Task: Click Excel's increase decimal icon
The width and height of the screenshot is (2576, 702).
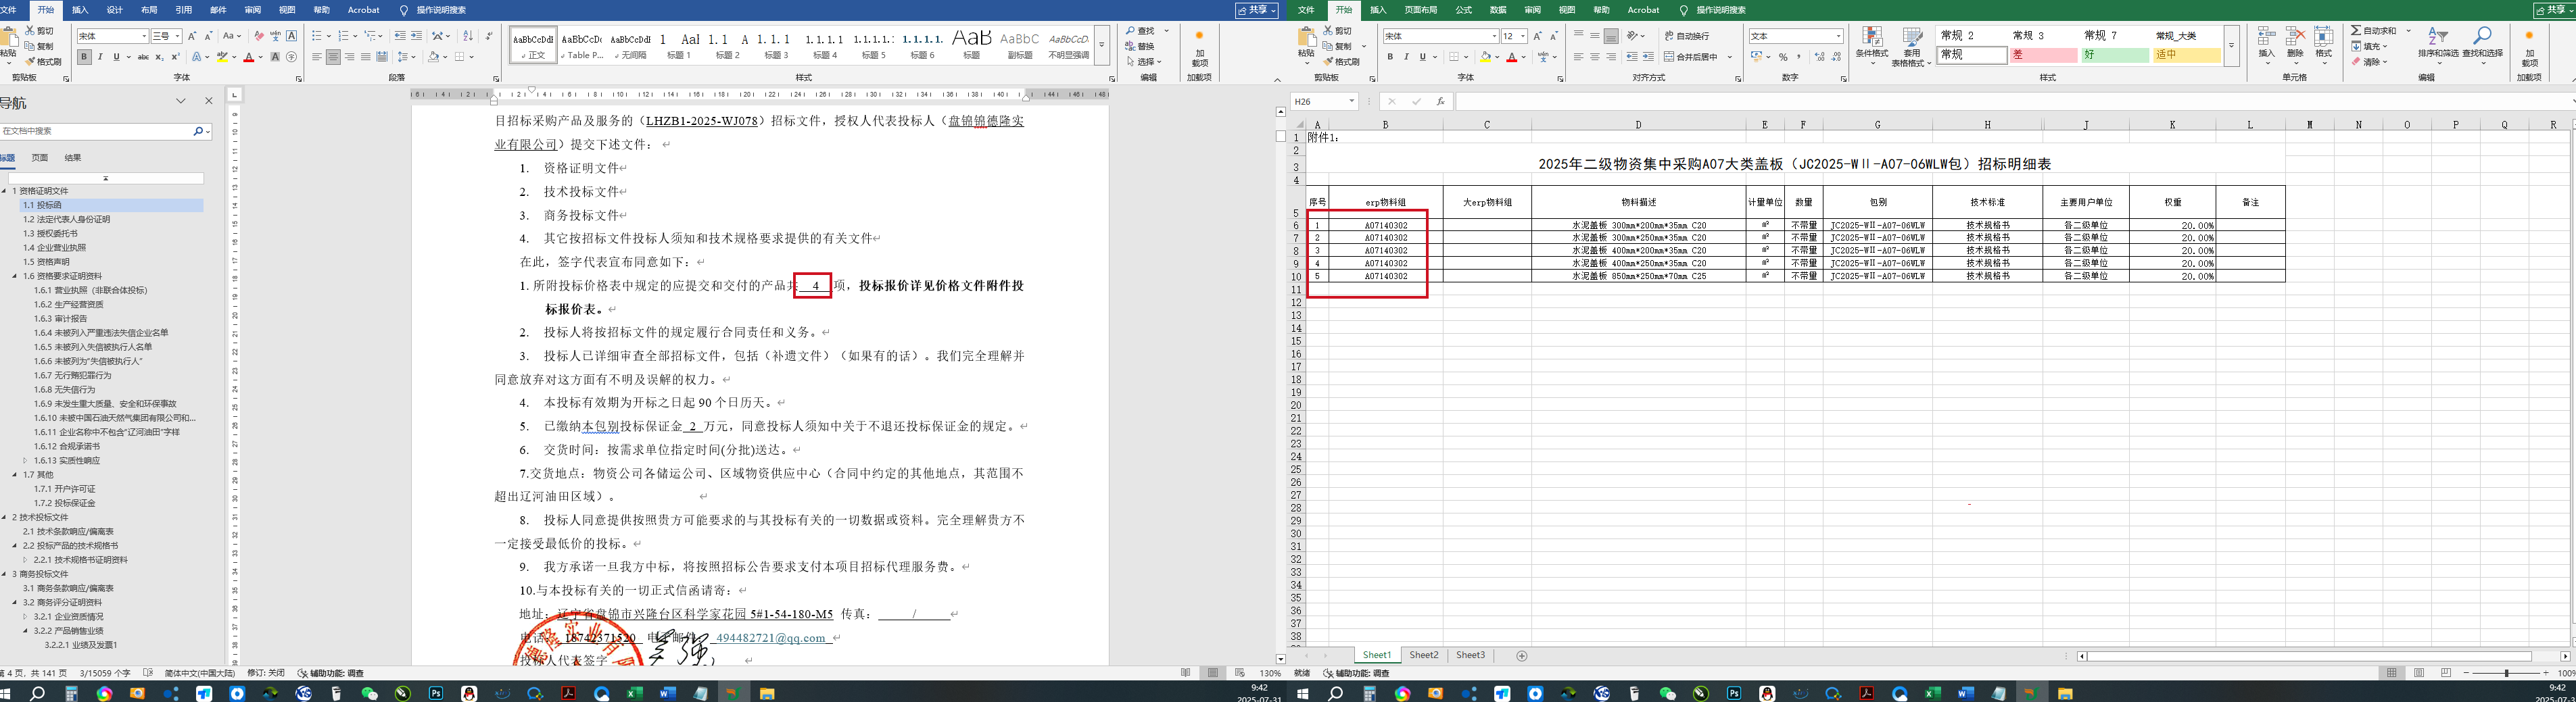Action: point(1820,57)
